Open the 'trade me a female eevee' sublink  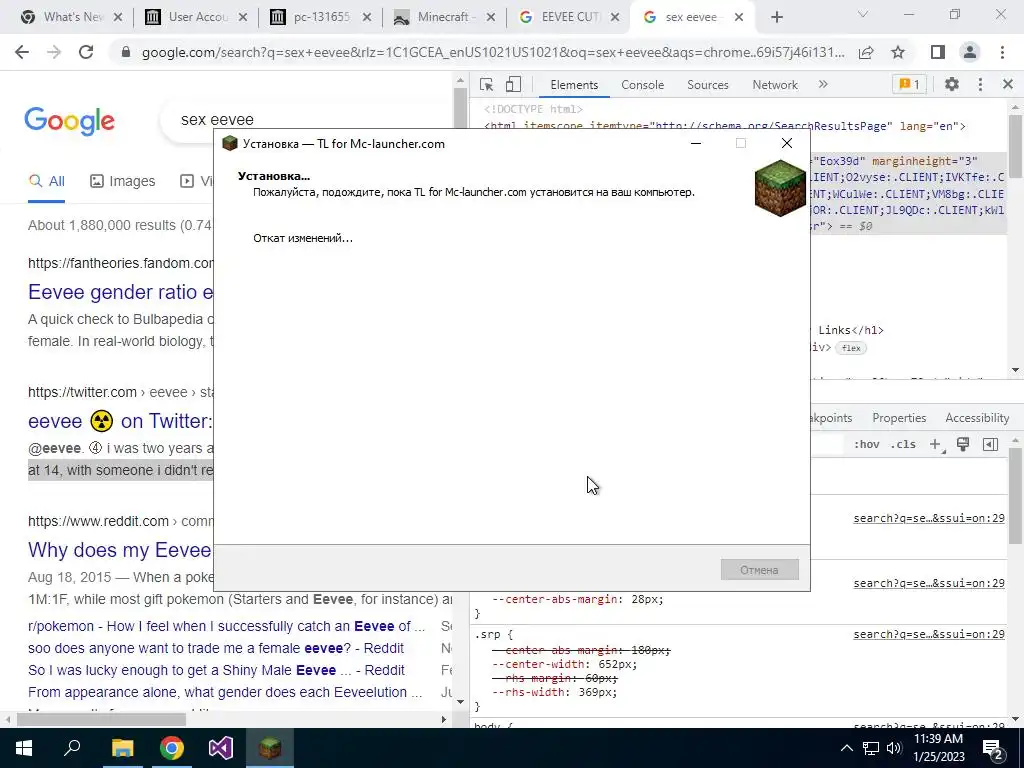pos(216,648)
